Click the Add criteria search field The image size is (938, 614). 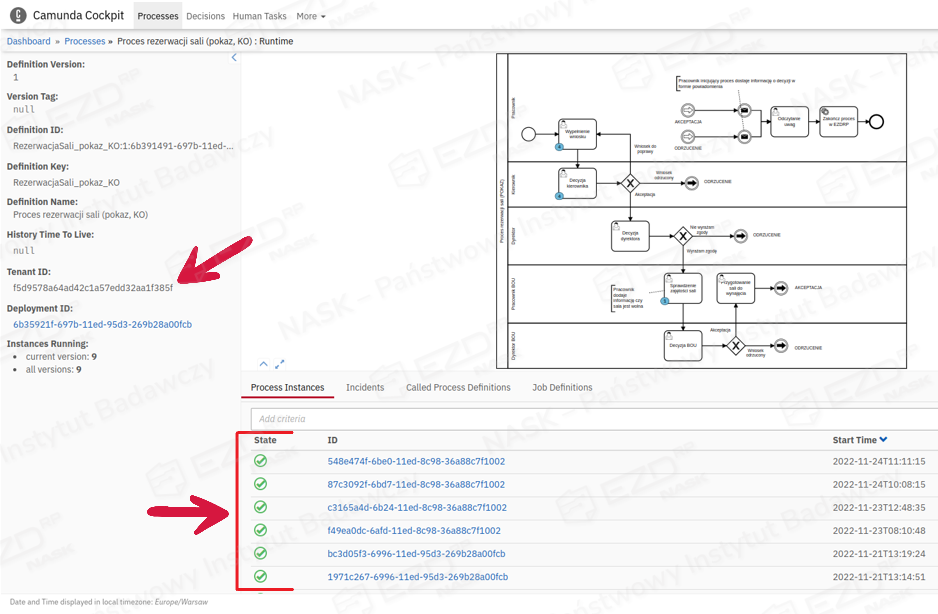point(590,419)
